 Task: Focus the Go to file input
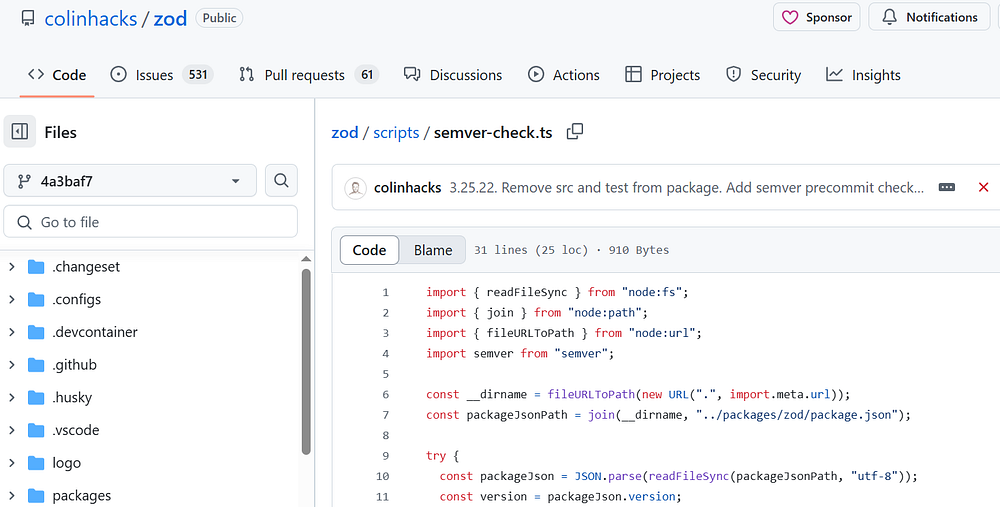pos(151,222)
